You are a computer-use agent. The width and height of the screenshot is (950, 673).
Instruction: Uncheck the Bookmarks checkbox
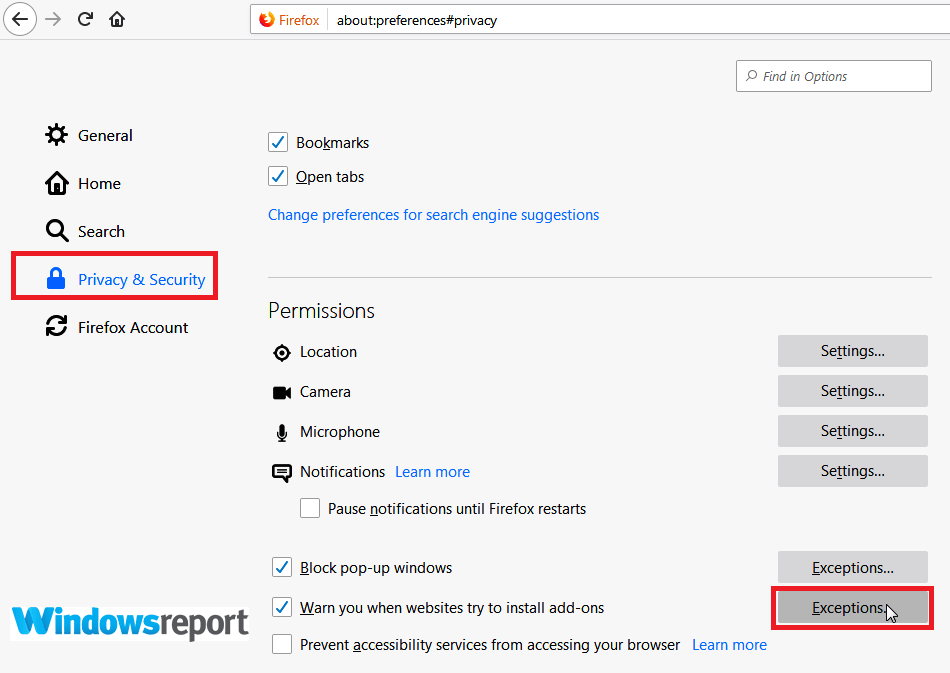click(x=278, y=142)
